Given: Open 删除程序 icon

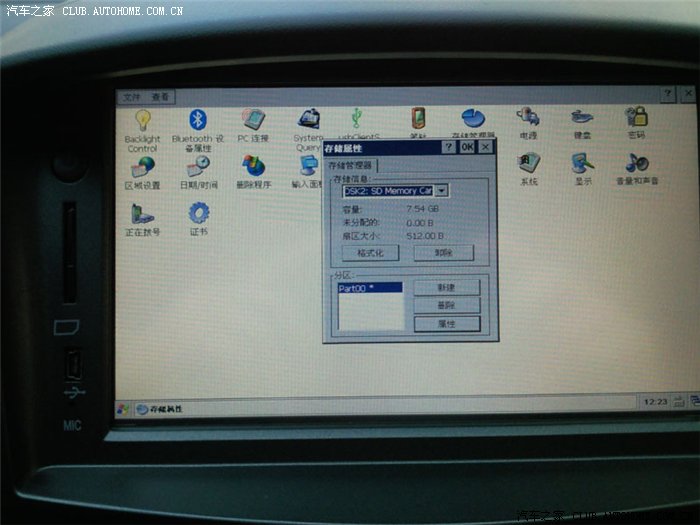Looking at the screenshot, I should (253, 167).
